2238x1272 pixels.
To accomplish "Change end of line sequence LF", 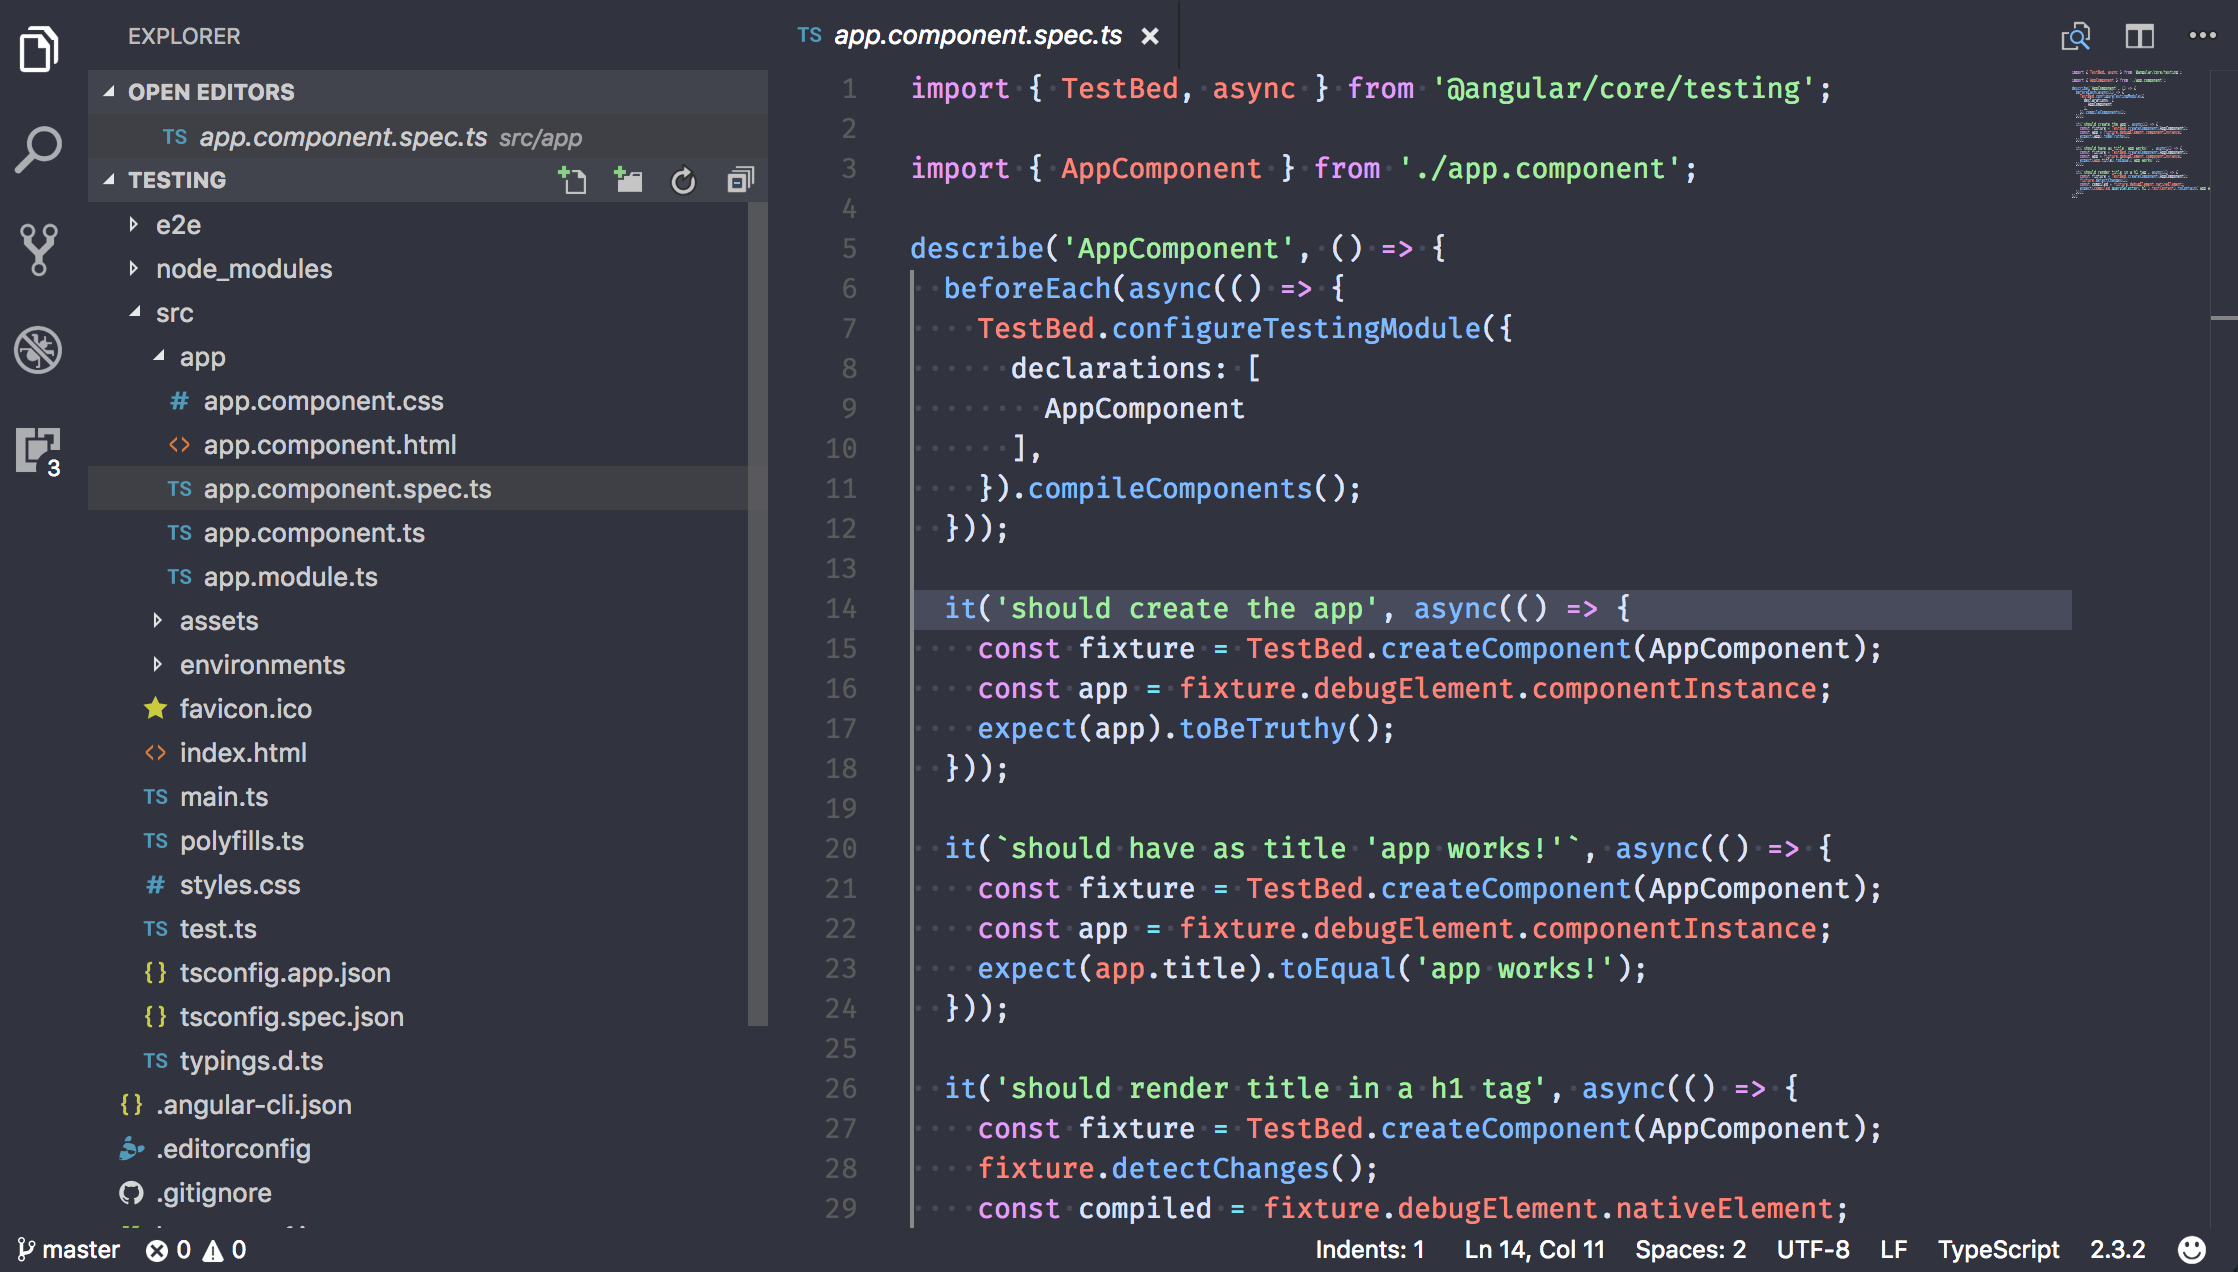I will [x=1893, y=1249].
